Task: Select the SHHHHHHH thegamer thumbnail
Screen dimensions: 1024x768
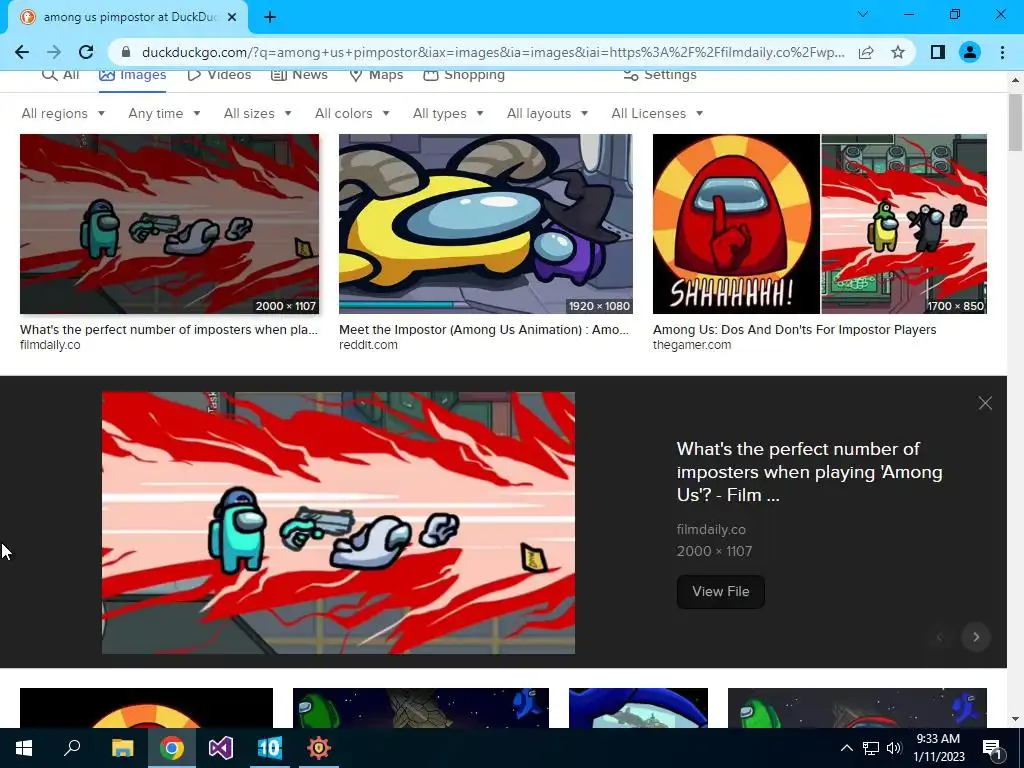Action: pyautogui.click(x=820, y=224)
